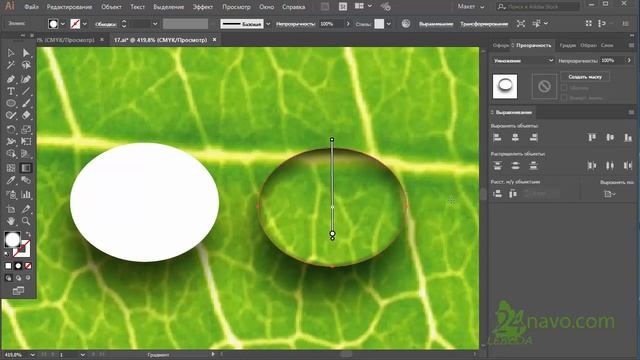The image size is (640, 360).
Task: Select the Line Segment tool
Action: pos(26,91)
